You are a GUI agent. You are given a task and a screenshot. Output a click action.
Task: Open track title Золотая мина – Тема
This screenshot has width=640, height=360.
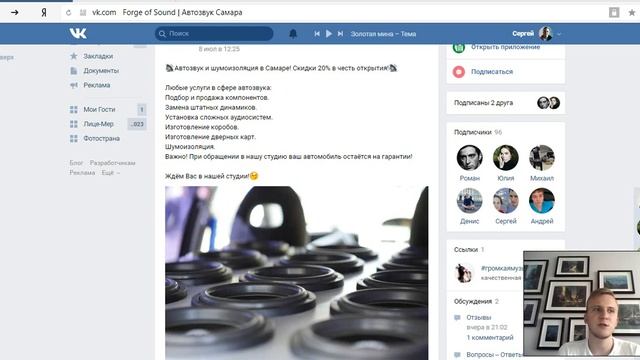click(x=383, y=34)
